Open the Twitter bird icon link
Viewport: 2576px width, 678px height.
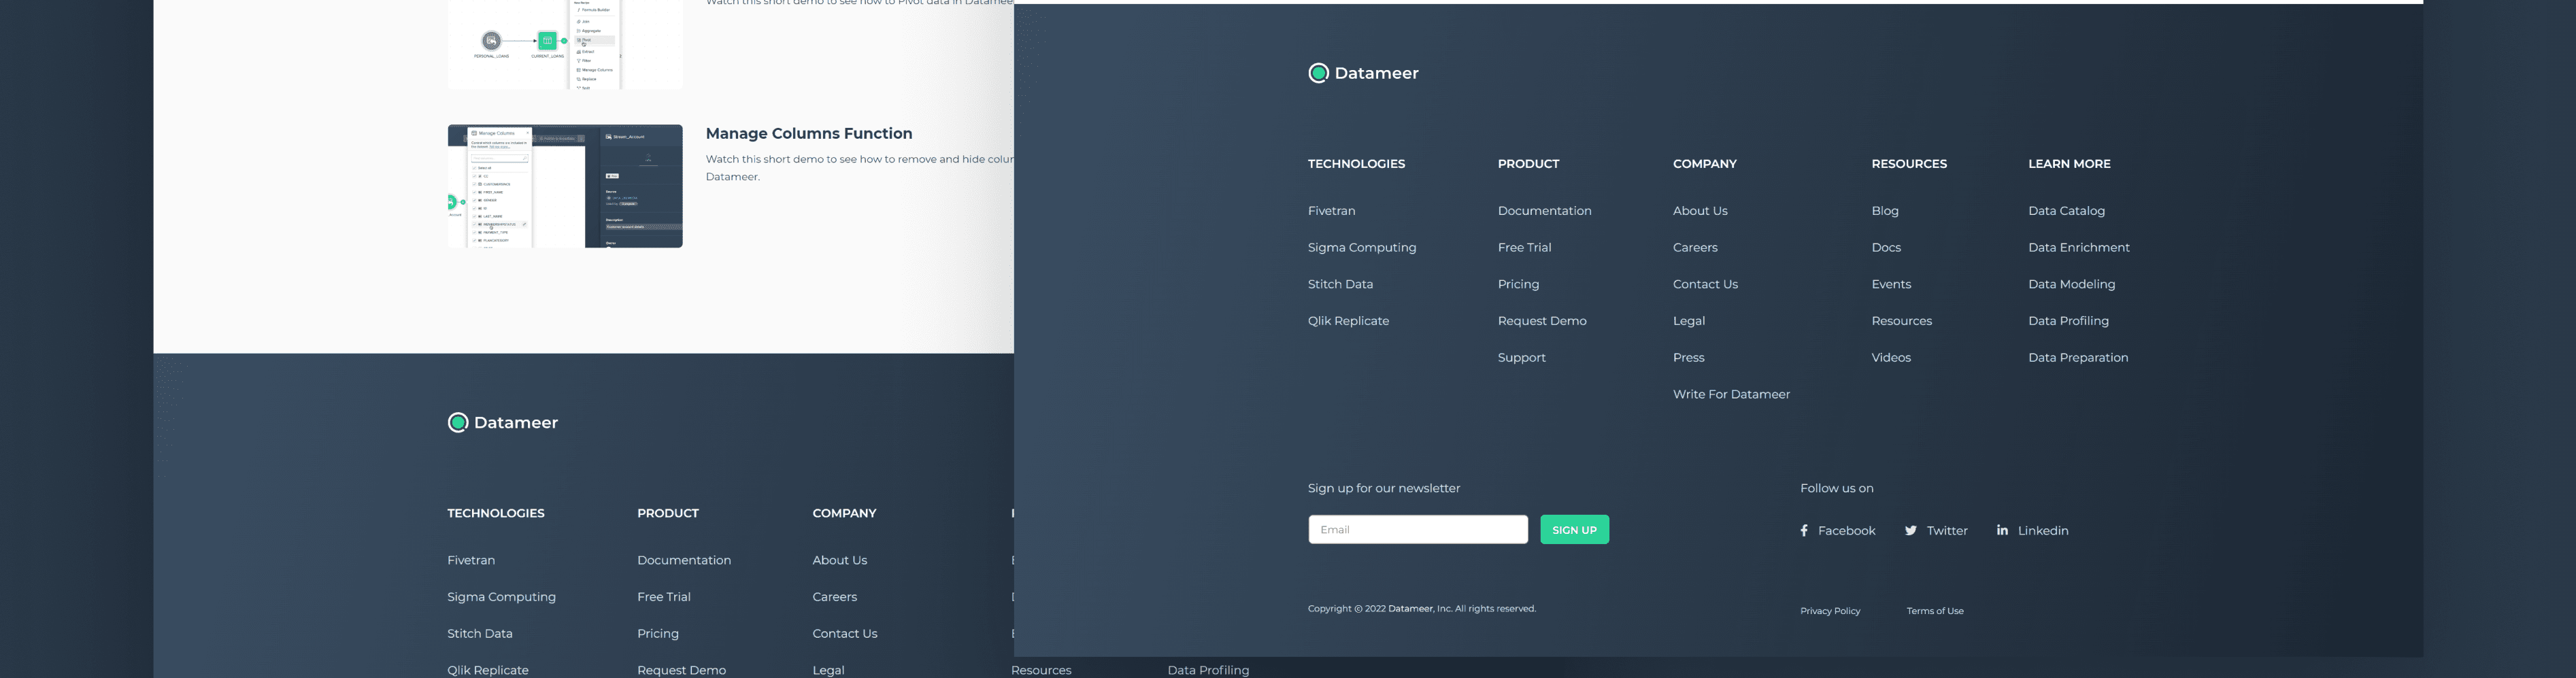pyautogui.click(x=1910, y=531)
